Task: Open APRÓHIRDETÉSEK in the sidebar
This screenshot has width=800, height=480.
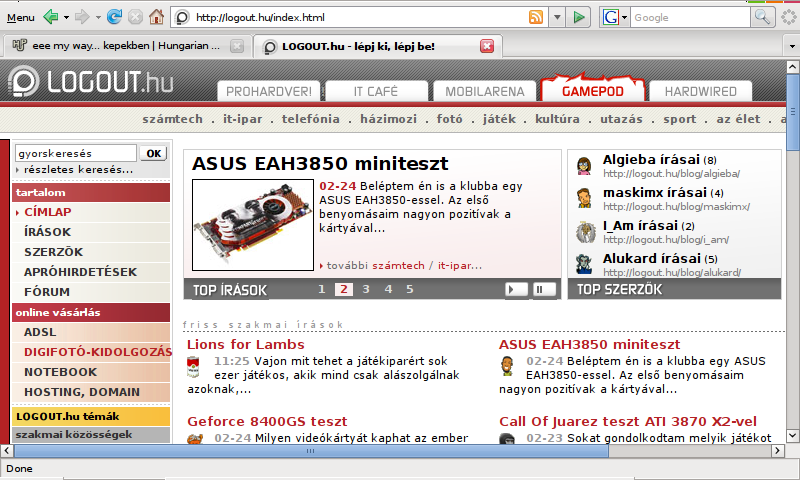Action: (80, 272)
